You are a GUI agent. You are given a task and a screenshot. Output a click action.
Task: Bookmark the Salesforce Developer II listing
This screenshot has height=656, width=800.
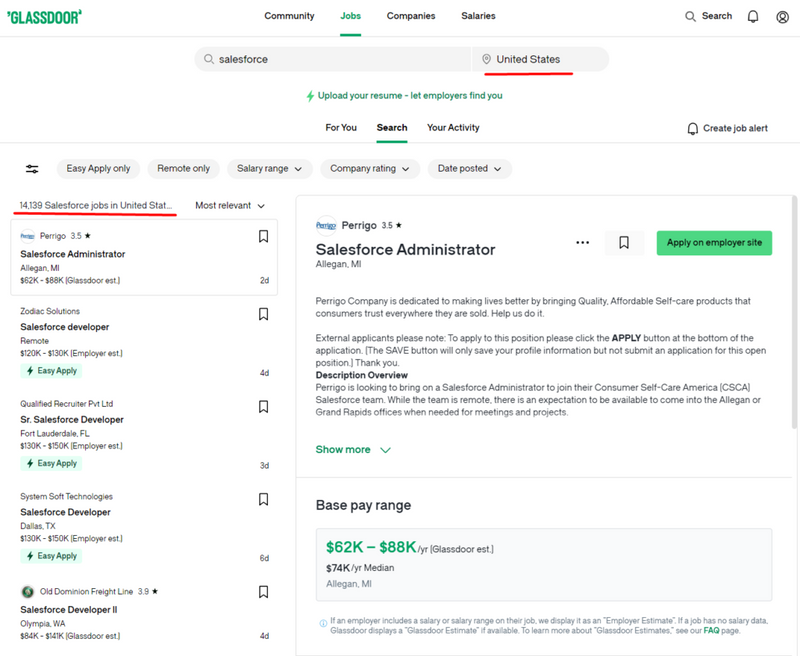(x=263, y=592)
